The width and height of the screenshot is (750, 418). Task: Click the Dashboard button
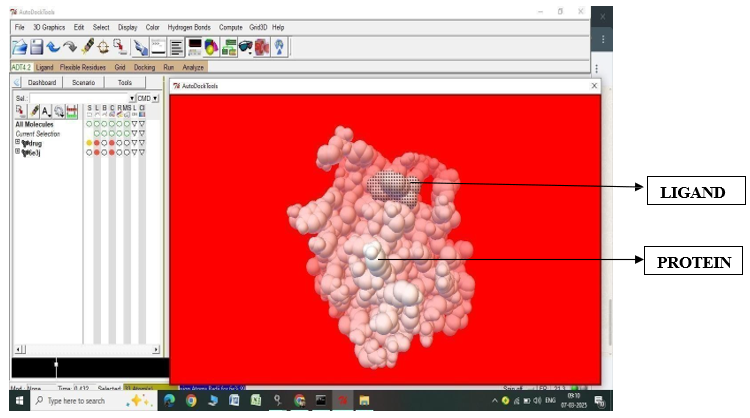pyautogui.click(x=42, y=83)
